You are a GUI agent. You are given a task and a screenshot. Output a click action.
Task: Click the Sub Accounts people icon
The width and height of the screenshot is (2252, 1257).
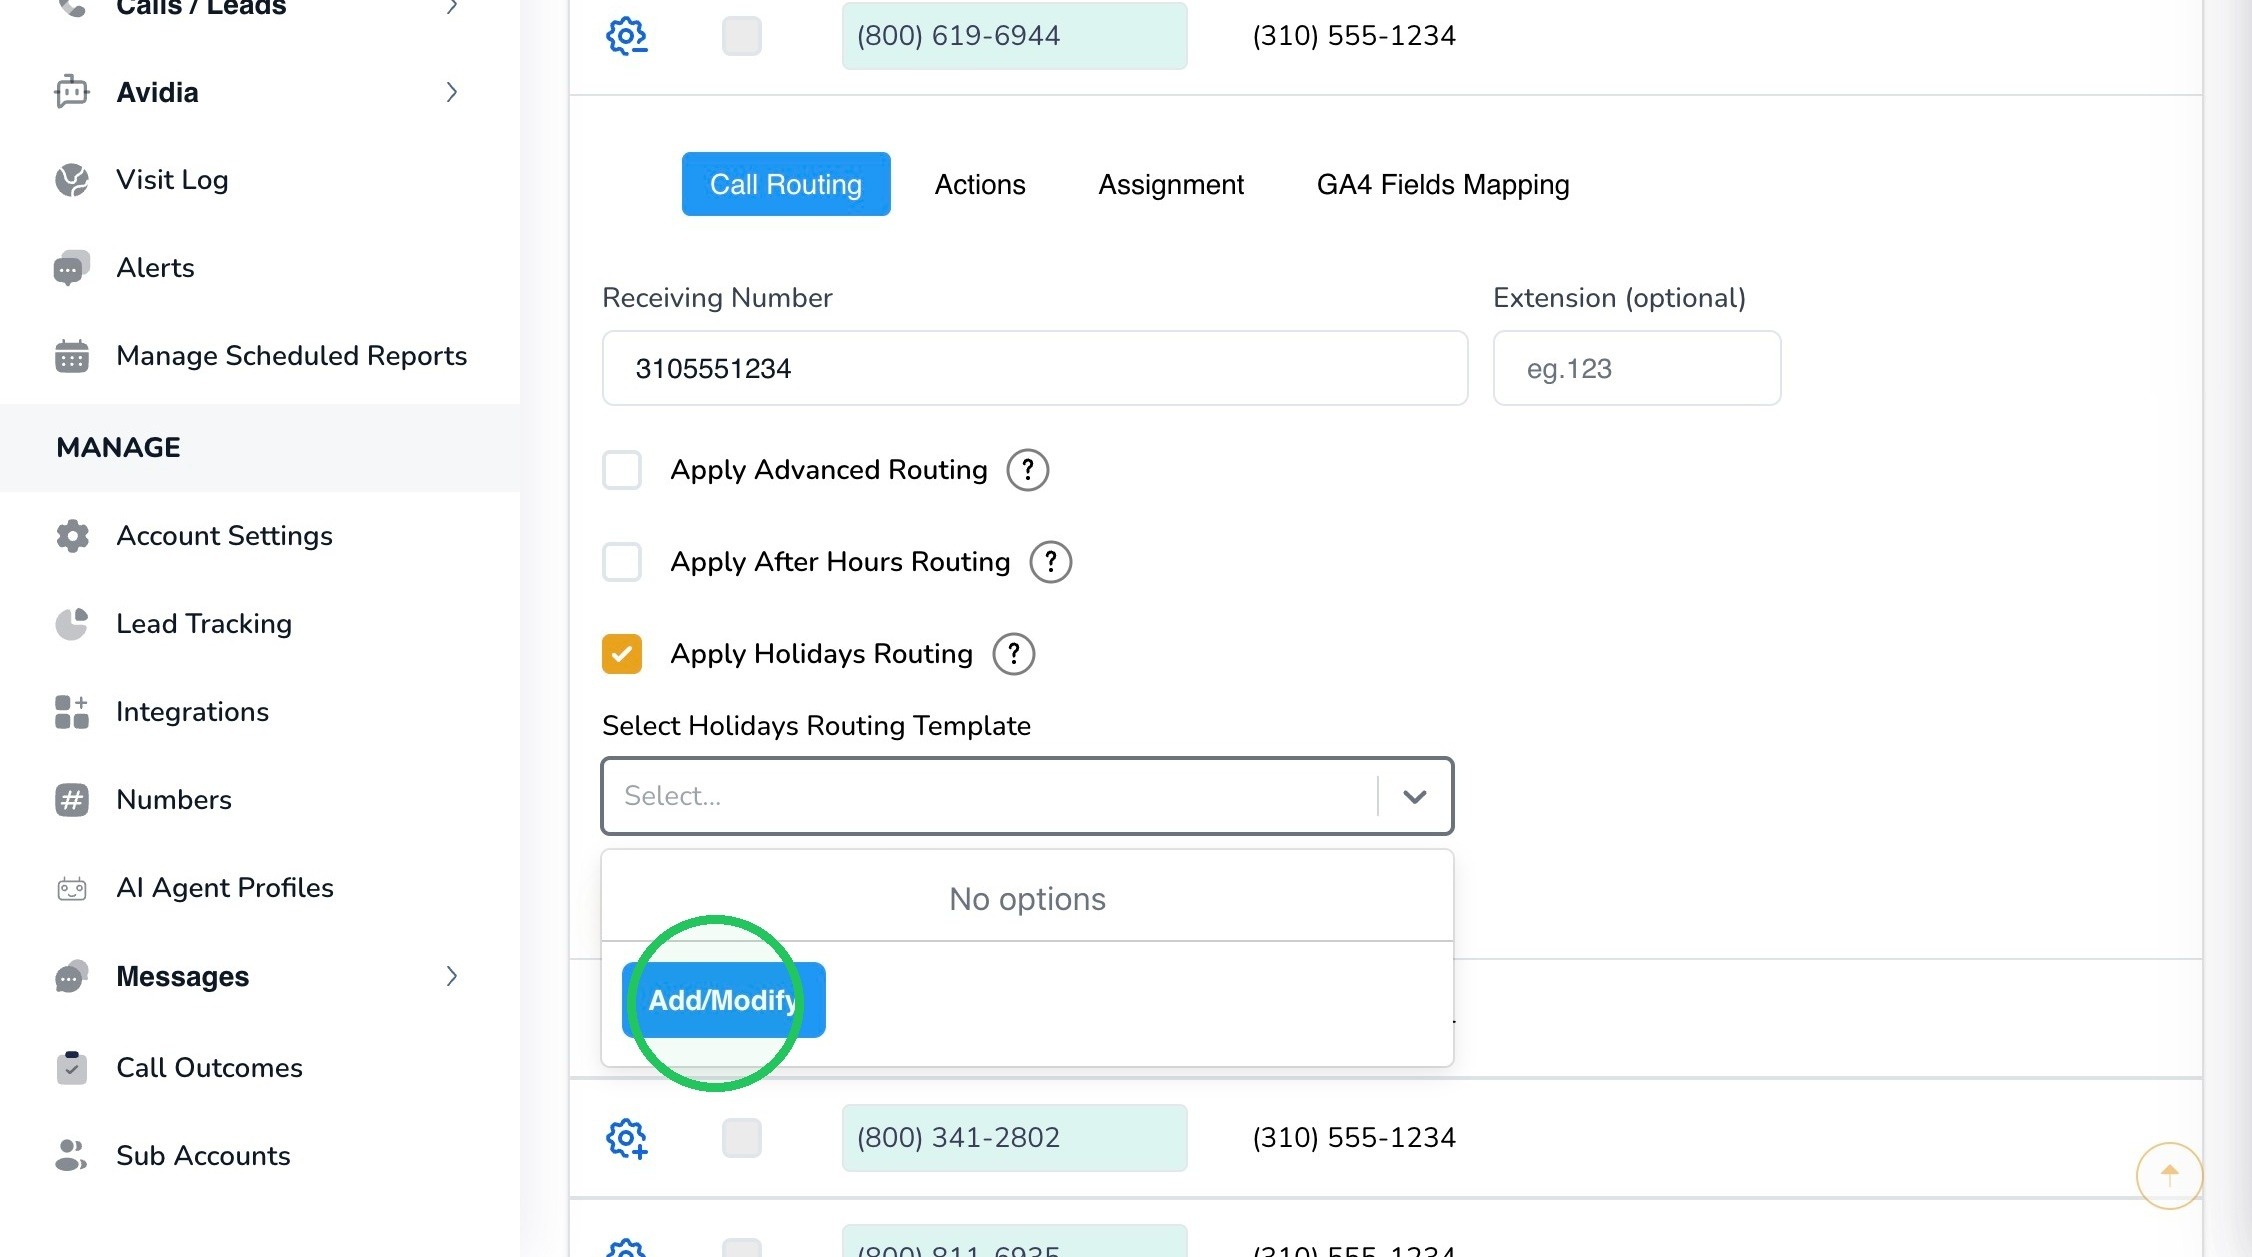[x=72, y=1156]
